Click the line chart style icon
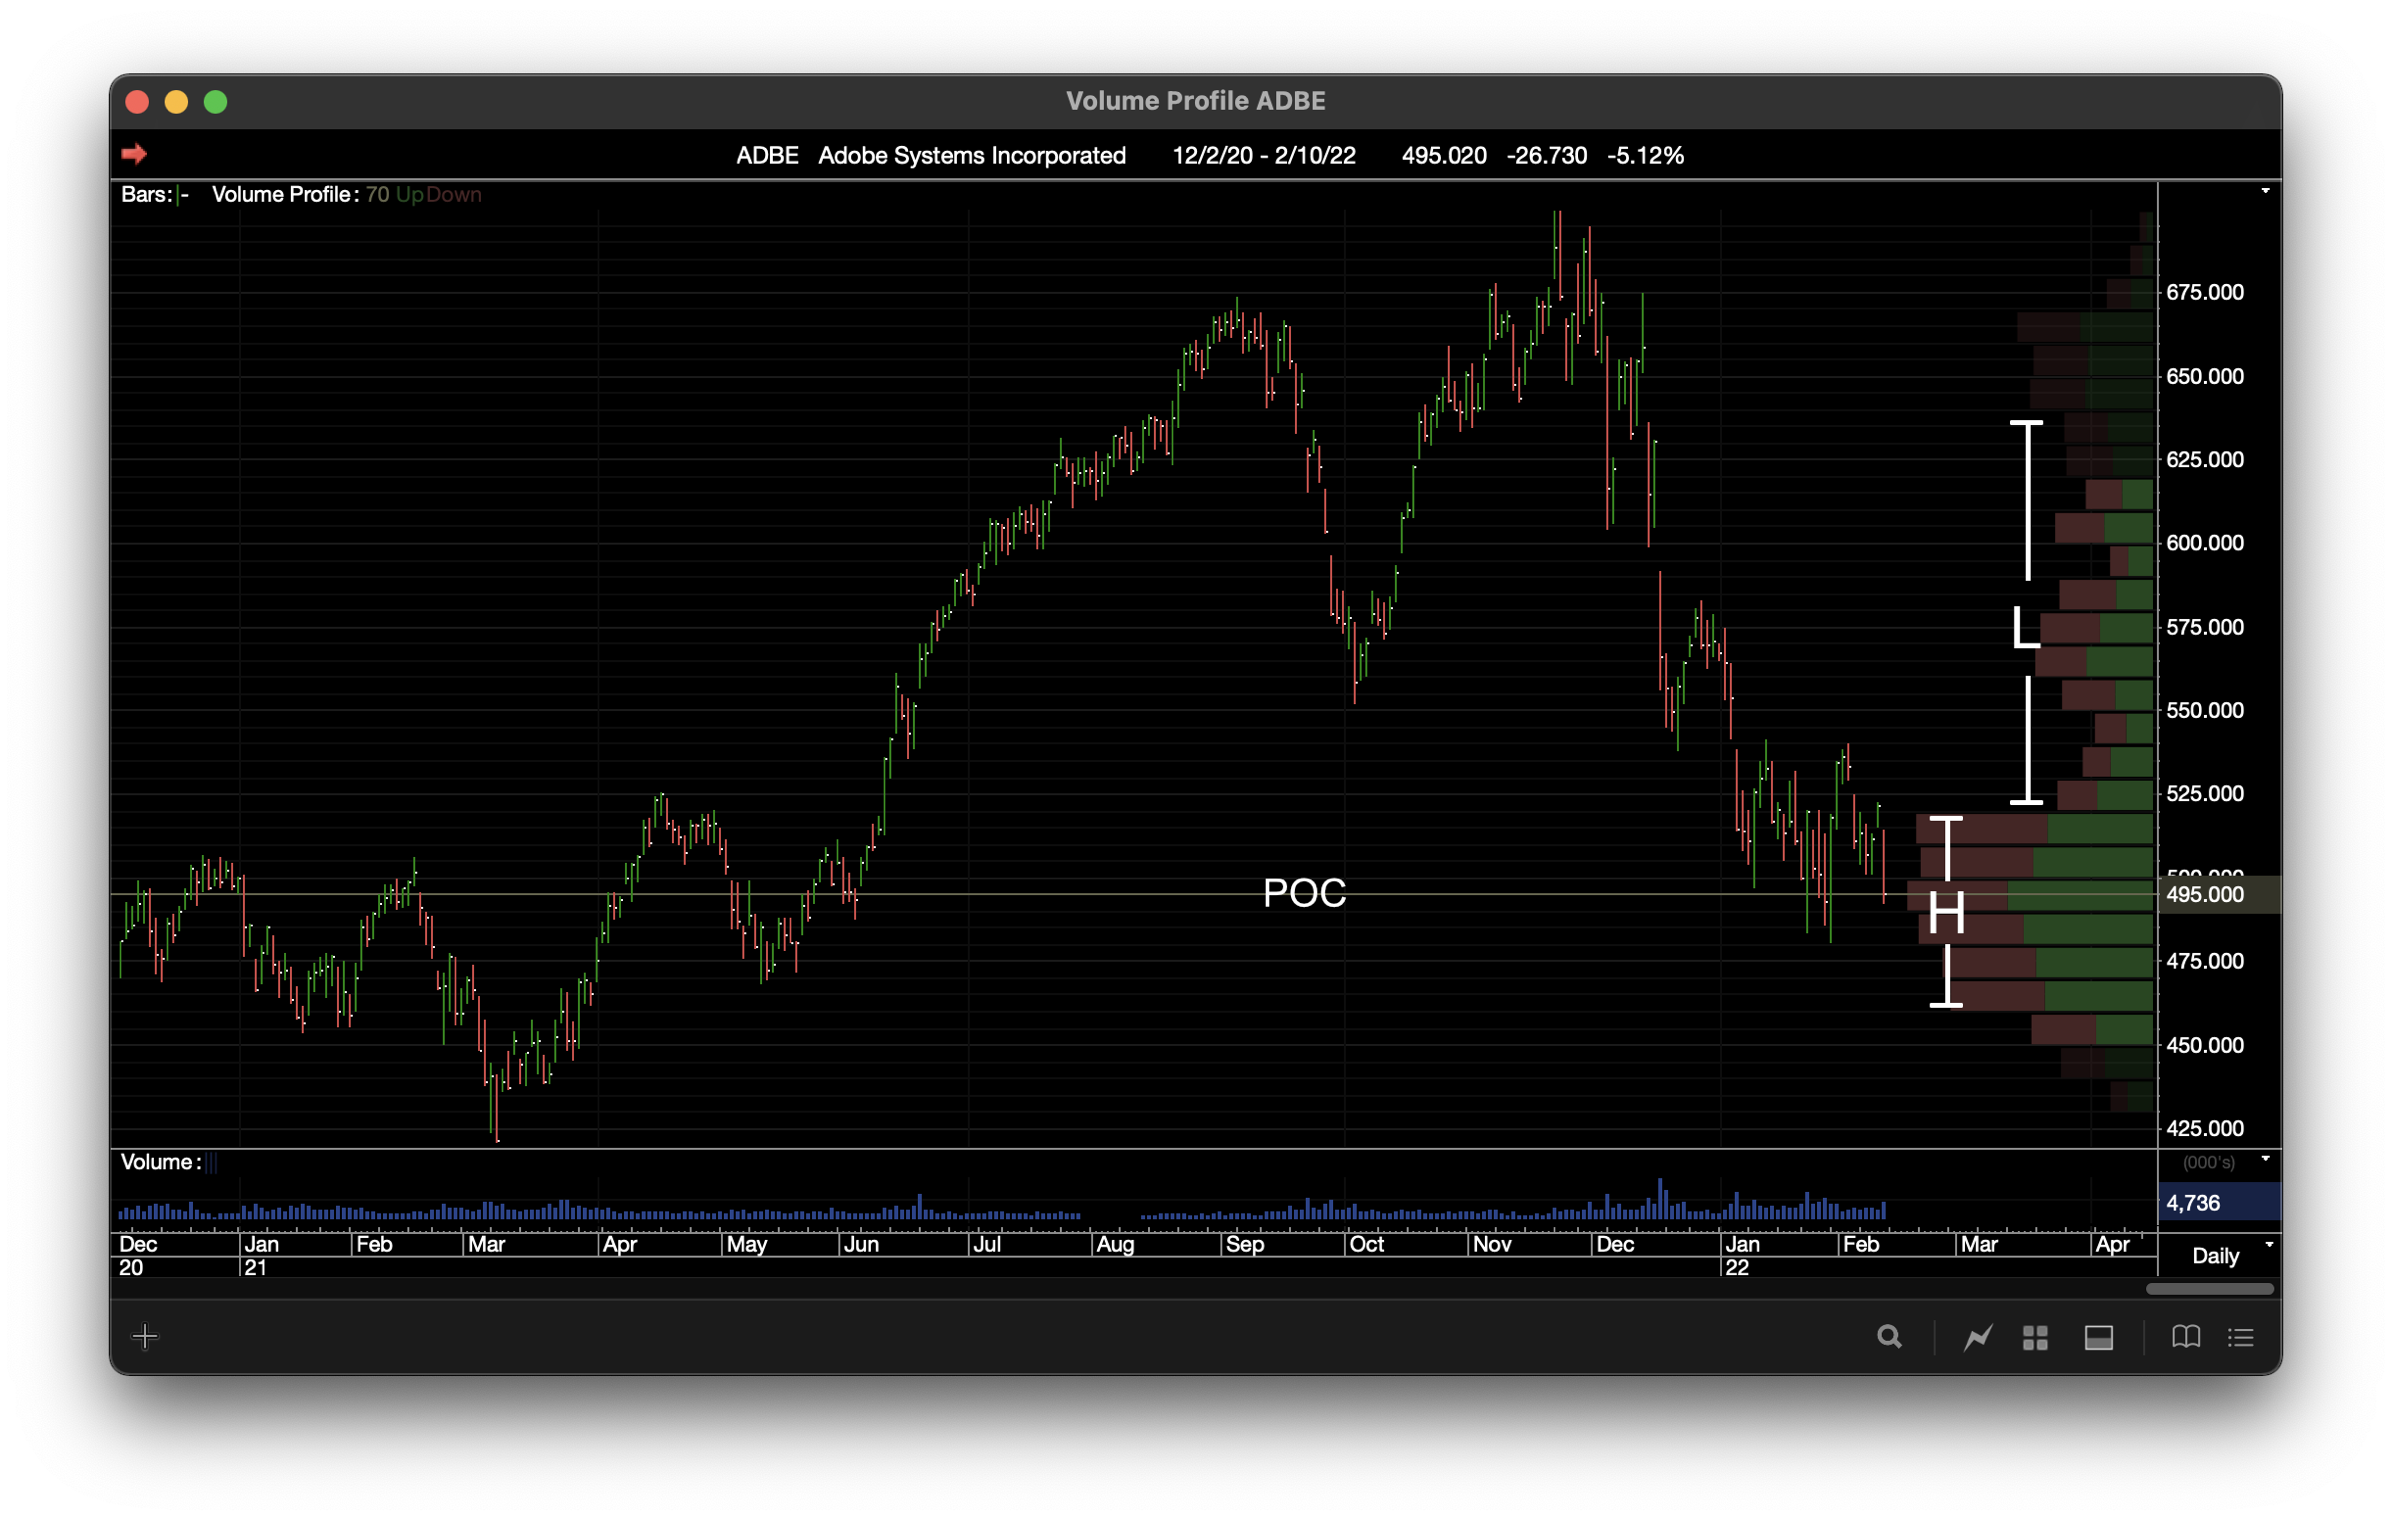2392x1520 pixels. click(1977, 1337)
